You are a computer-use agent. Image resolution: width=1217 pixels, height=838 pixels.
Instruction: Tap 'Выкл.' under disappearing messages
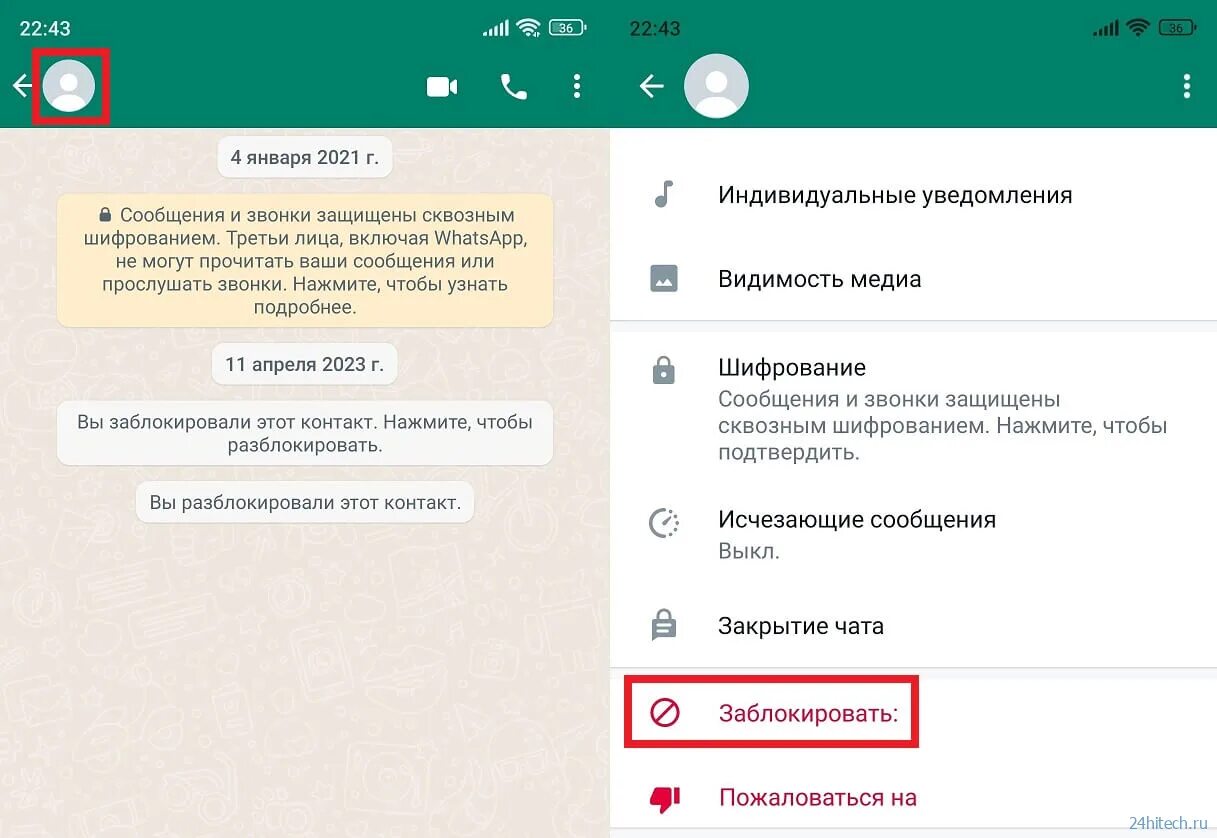point(748,551)
